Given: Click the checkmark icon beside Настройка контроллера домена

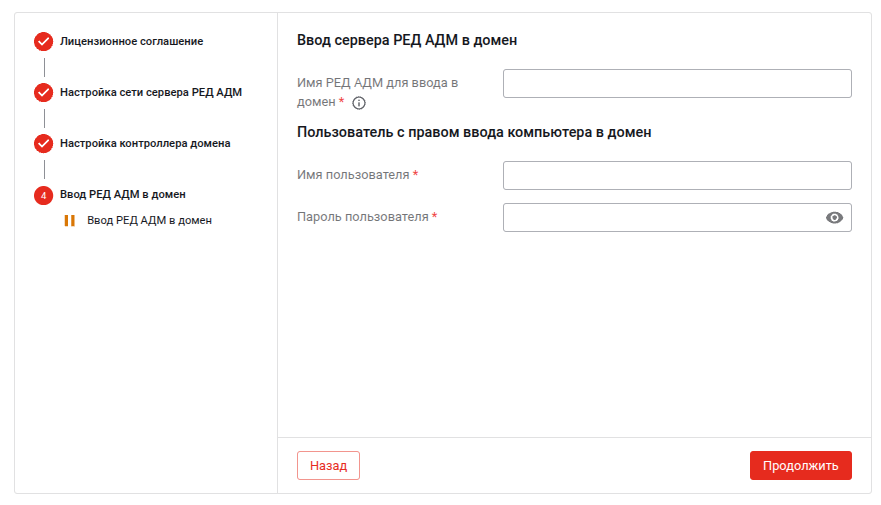Looking at the screenshot, I should (x=43, y=144).
